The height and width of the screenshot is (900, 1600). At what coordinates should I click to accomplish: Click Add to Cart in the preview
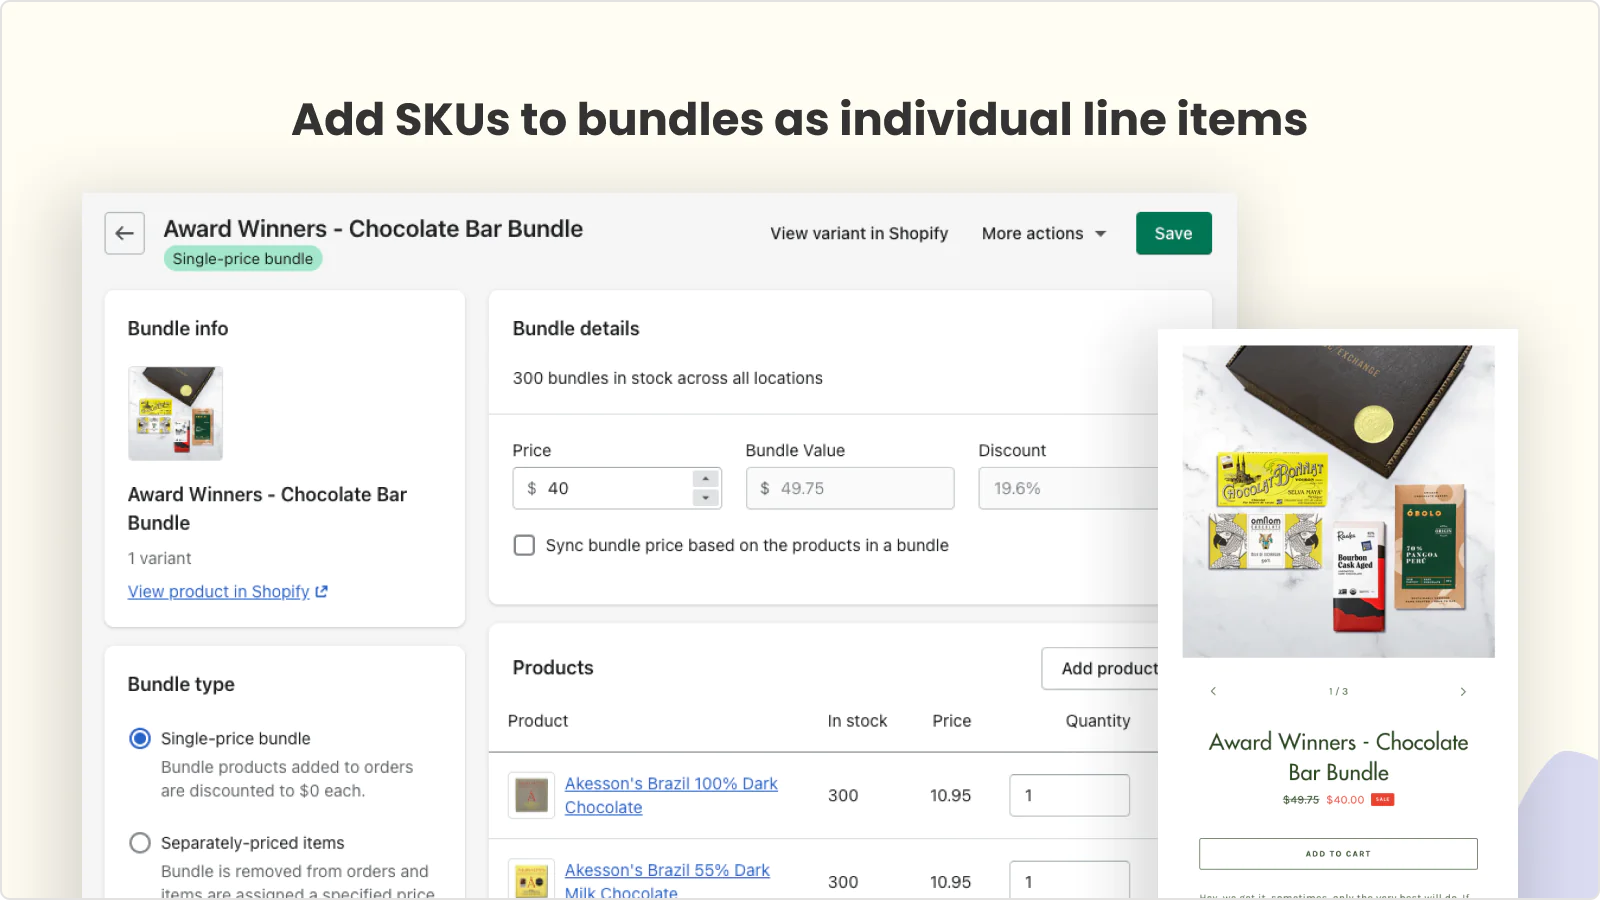1338,854
